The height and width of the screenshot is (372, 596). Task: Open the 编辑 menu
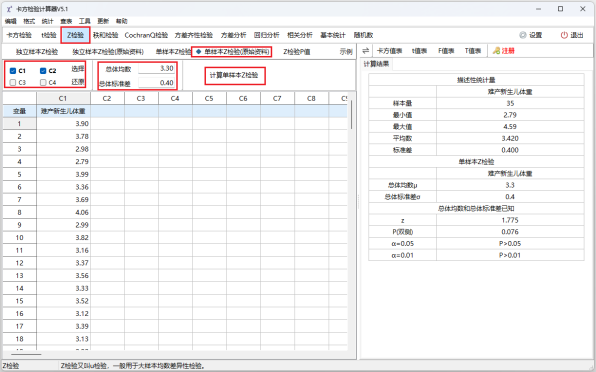11,21
